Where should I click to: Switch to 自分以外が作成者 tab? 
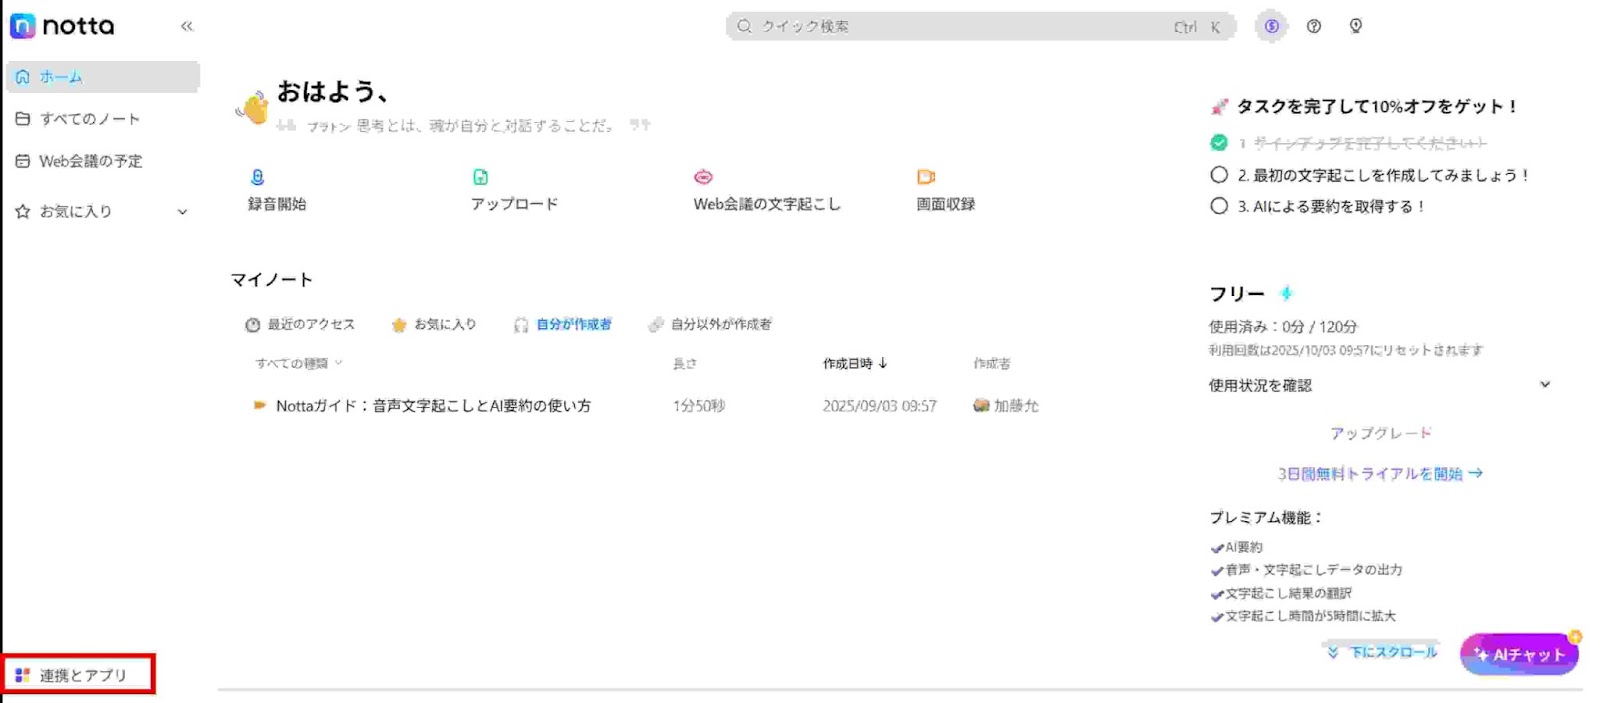tap(710, 325)
